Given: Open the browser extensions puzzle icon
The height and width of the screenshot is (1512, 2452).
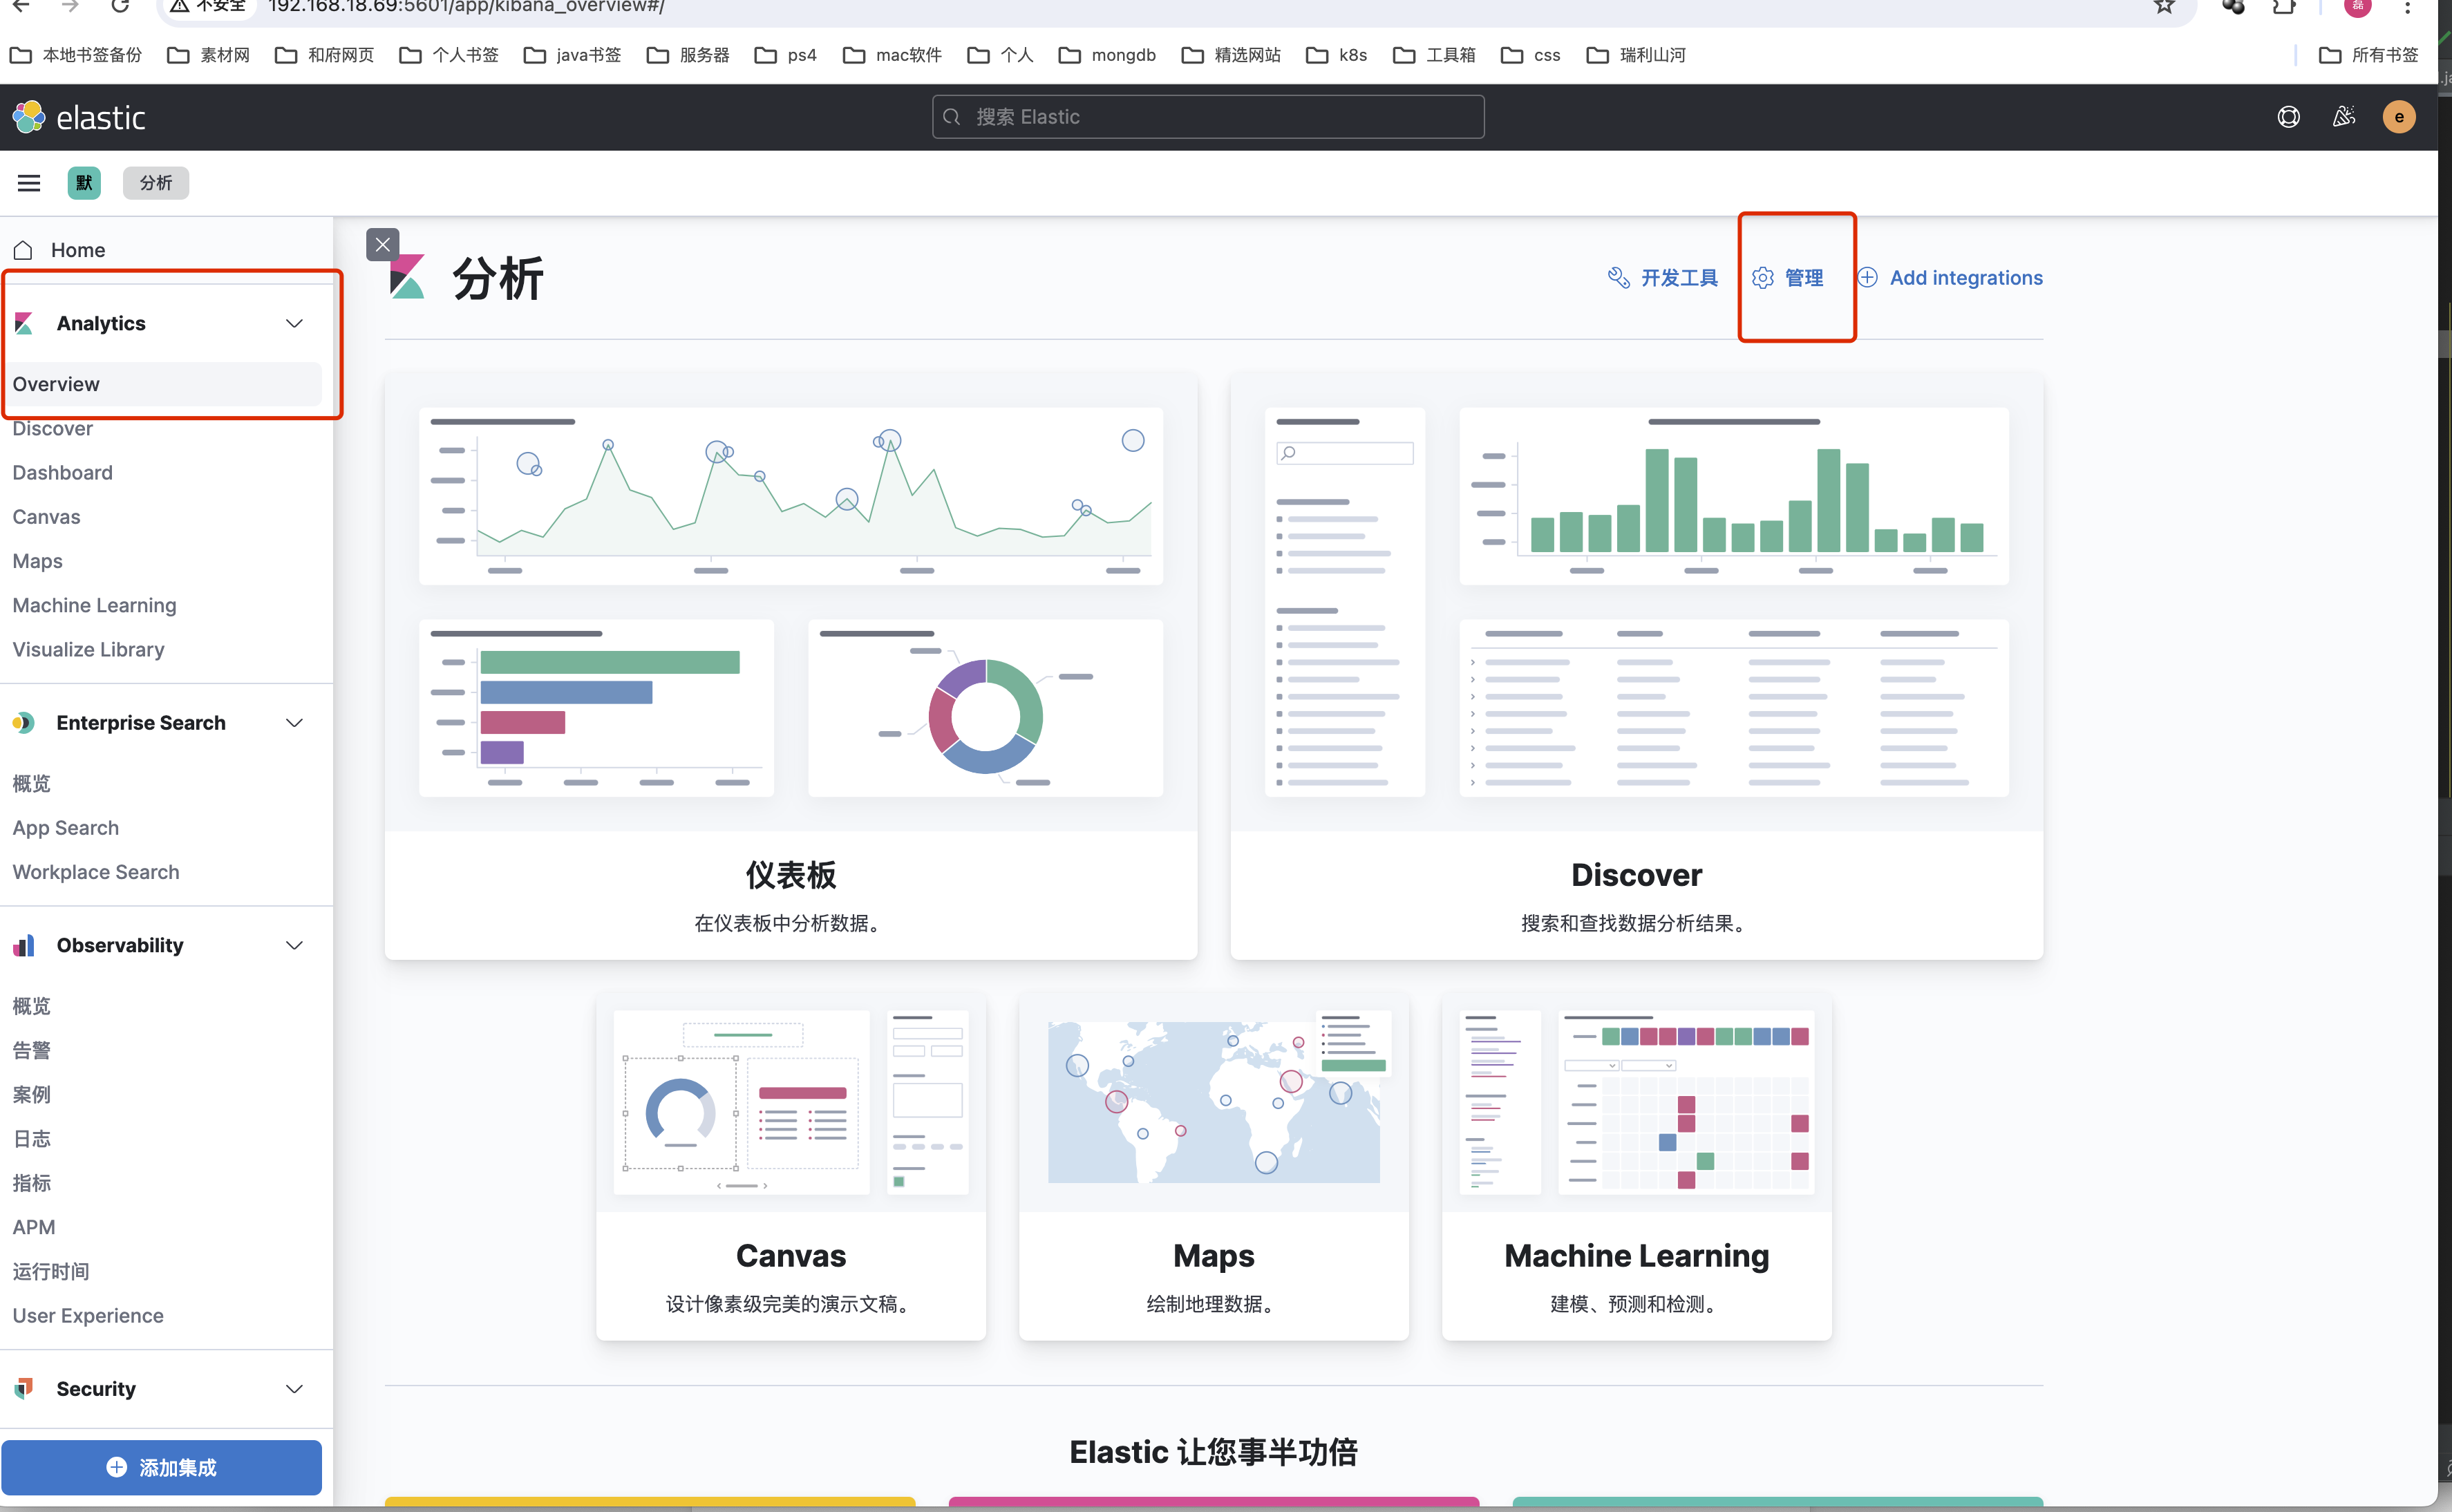Looking at the screenshot, I should coord(2283,6).
